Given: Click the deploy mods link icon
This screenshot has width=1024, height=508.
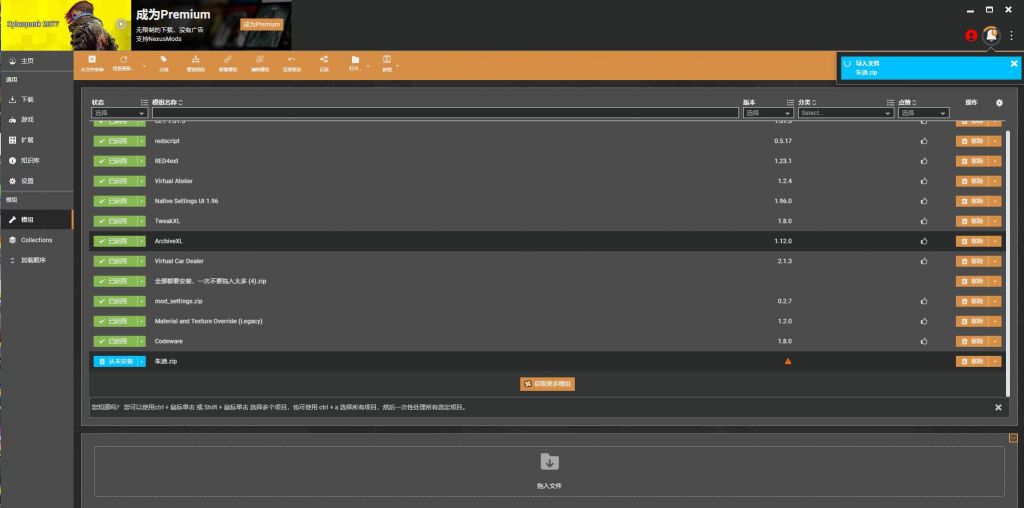Looking at the screenshot, I should tap(228, 59).
